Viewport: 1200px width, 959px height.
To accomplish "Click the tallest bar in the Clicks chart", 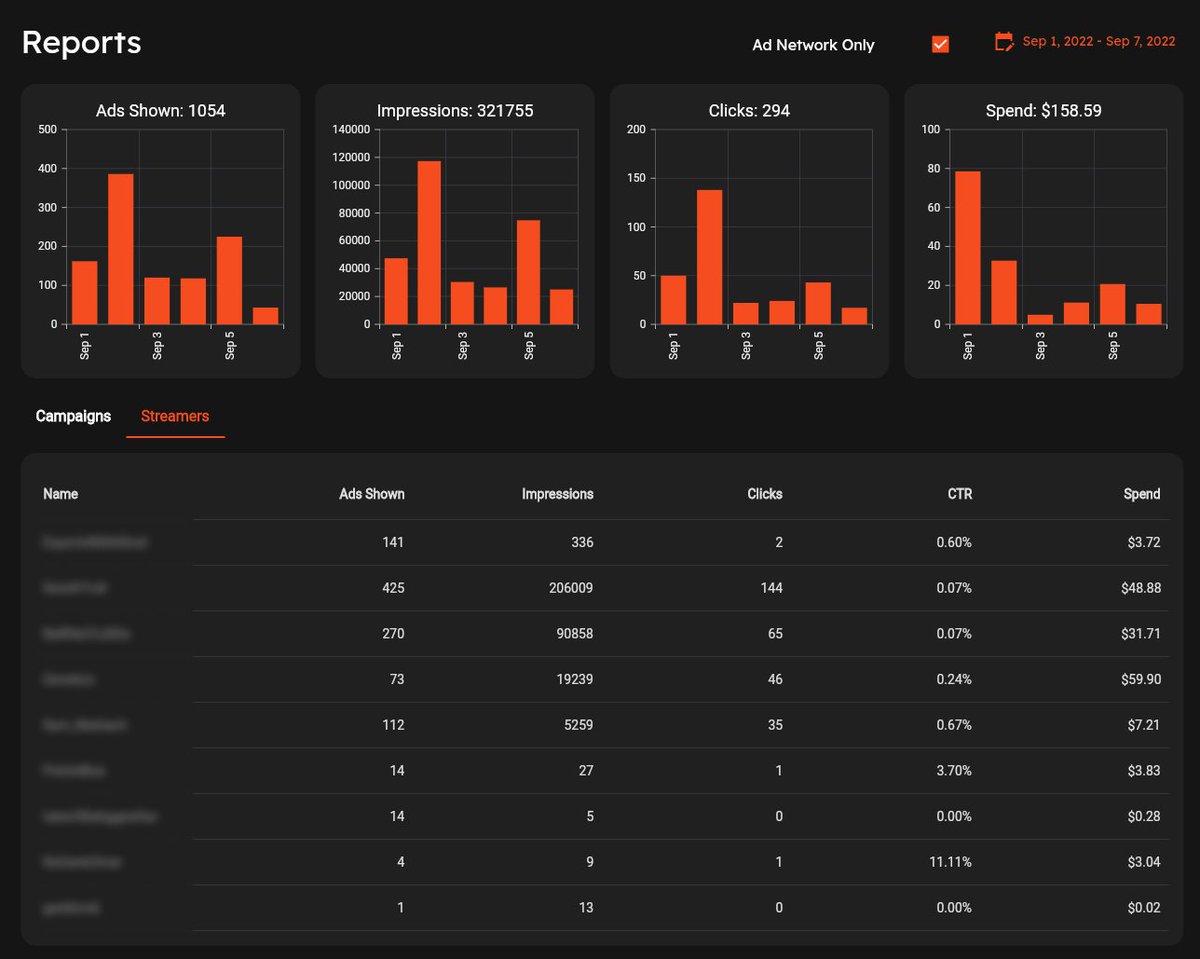I will 710,257.
